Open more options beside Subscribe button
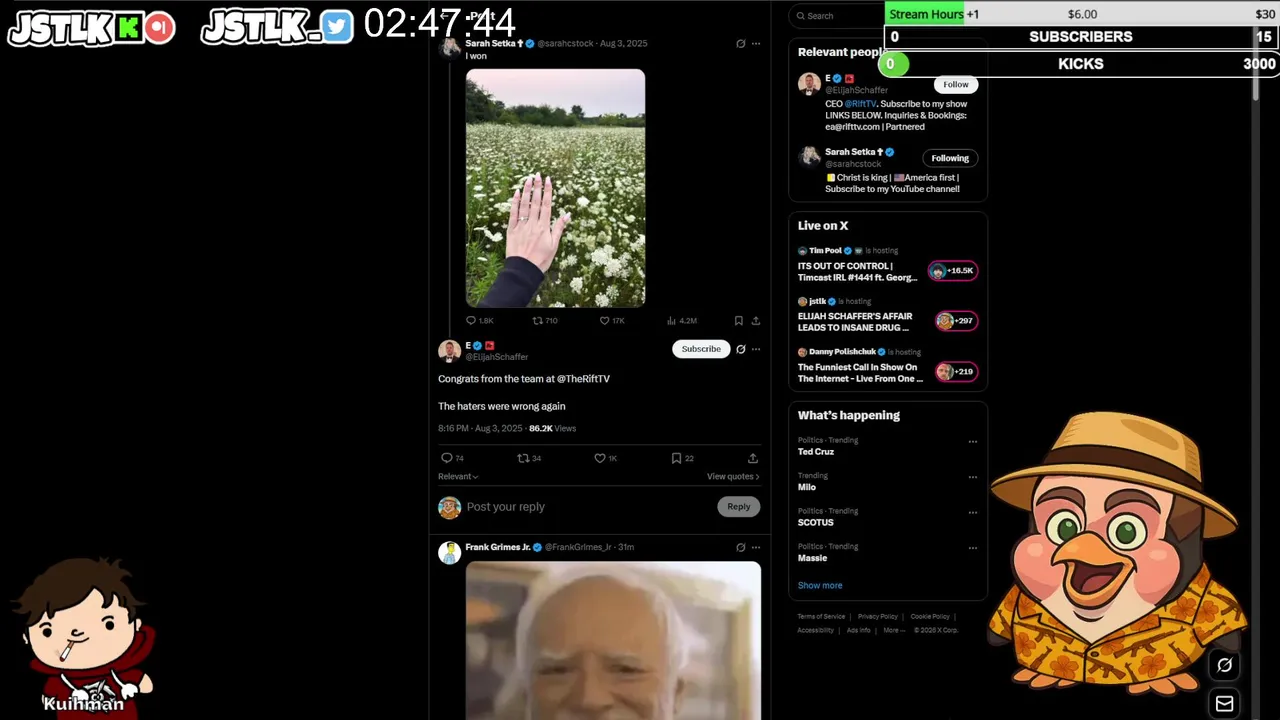 pyautogui.click(x=756, y=349)
